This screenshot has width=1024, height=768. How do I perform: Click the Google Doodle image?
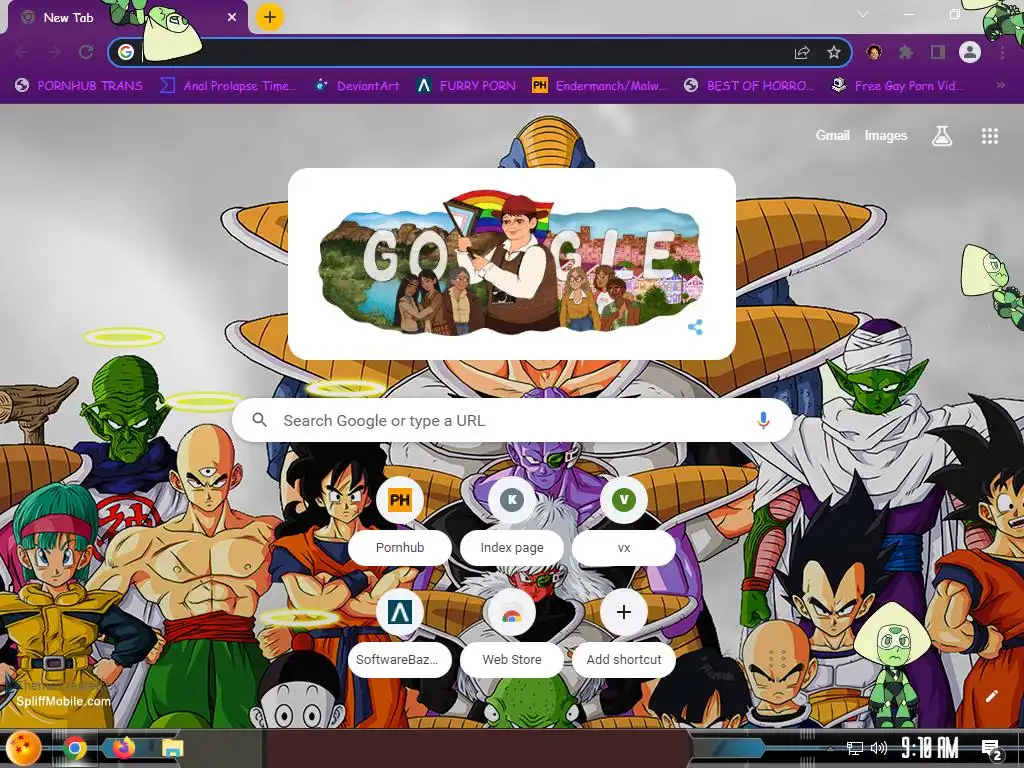(510, 263)
